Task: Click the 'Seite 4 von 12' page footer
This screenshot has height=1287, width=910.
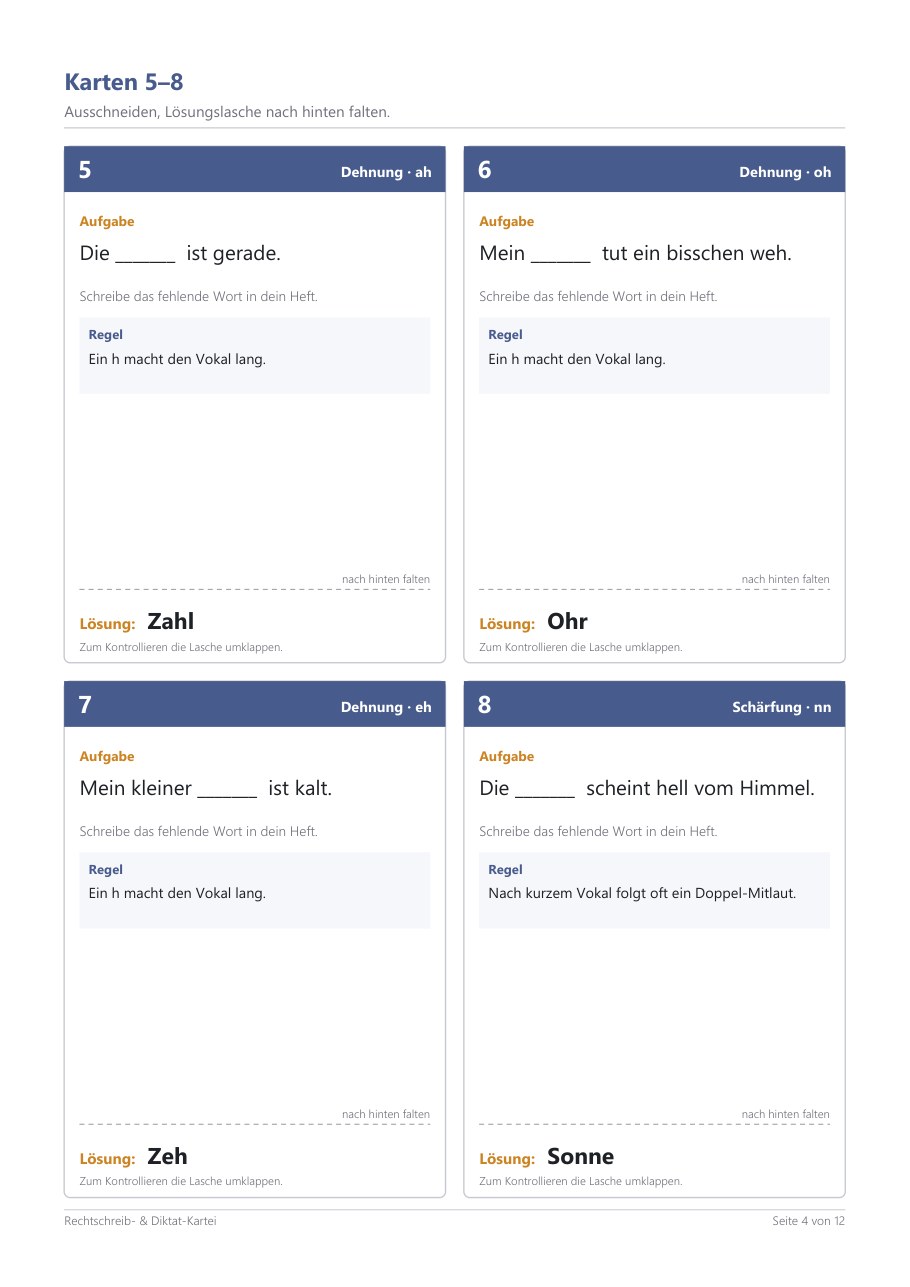Action: [808, 1221]
